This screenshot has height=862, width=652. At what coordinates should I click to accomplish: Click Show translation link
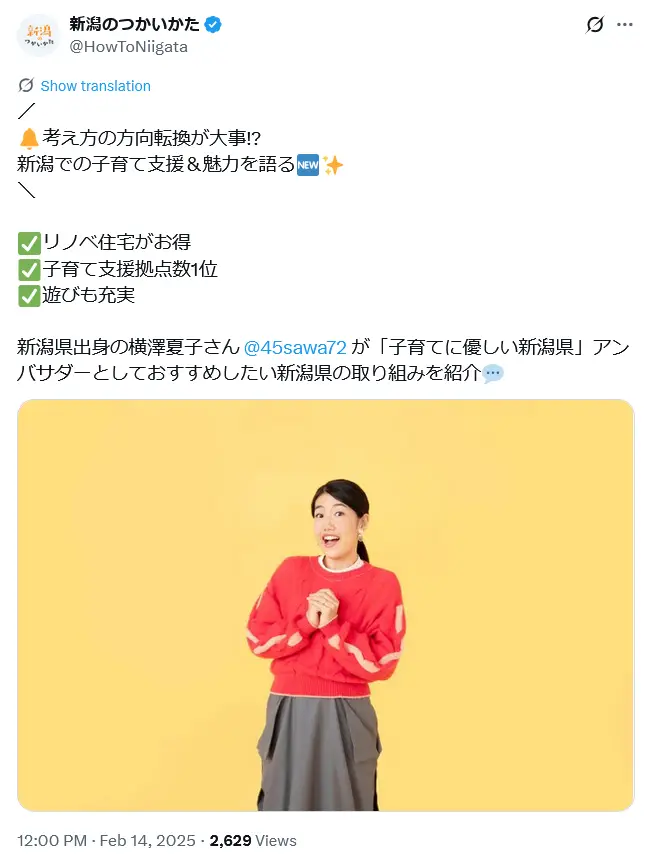coord(96,86)
